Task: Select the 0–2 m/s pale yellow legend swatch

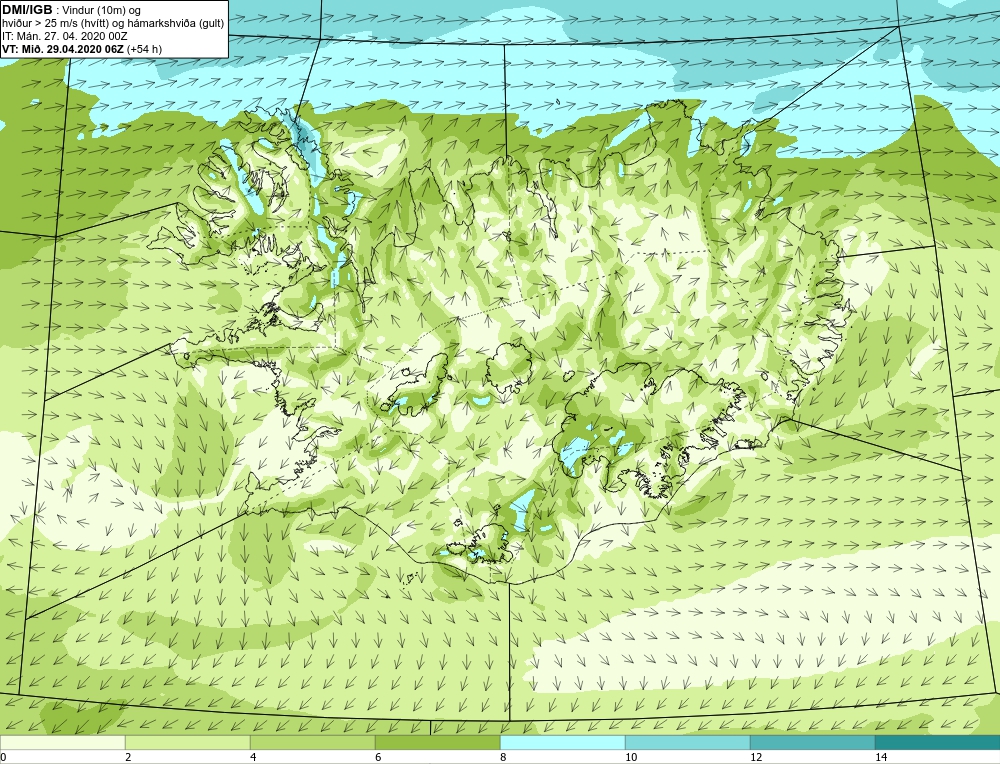Action: click(62, 743)
